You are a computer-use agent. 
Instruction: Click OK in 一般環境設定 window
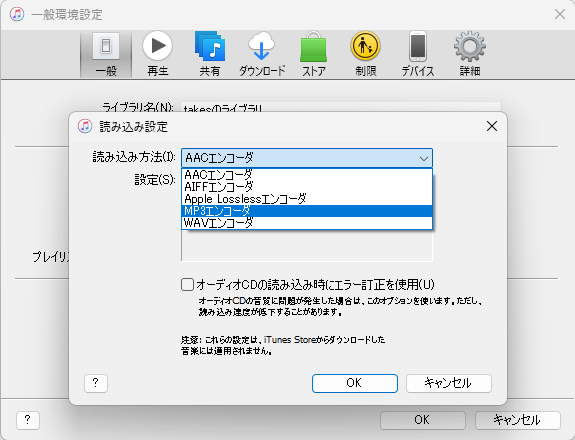(x=422, y=420)
